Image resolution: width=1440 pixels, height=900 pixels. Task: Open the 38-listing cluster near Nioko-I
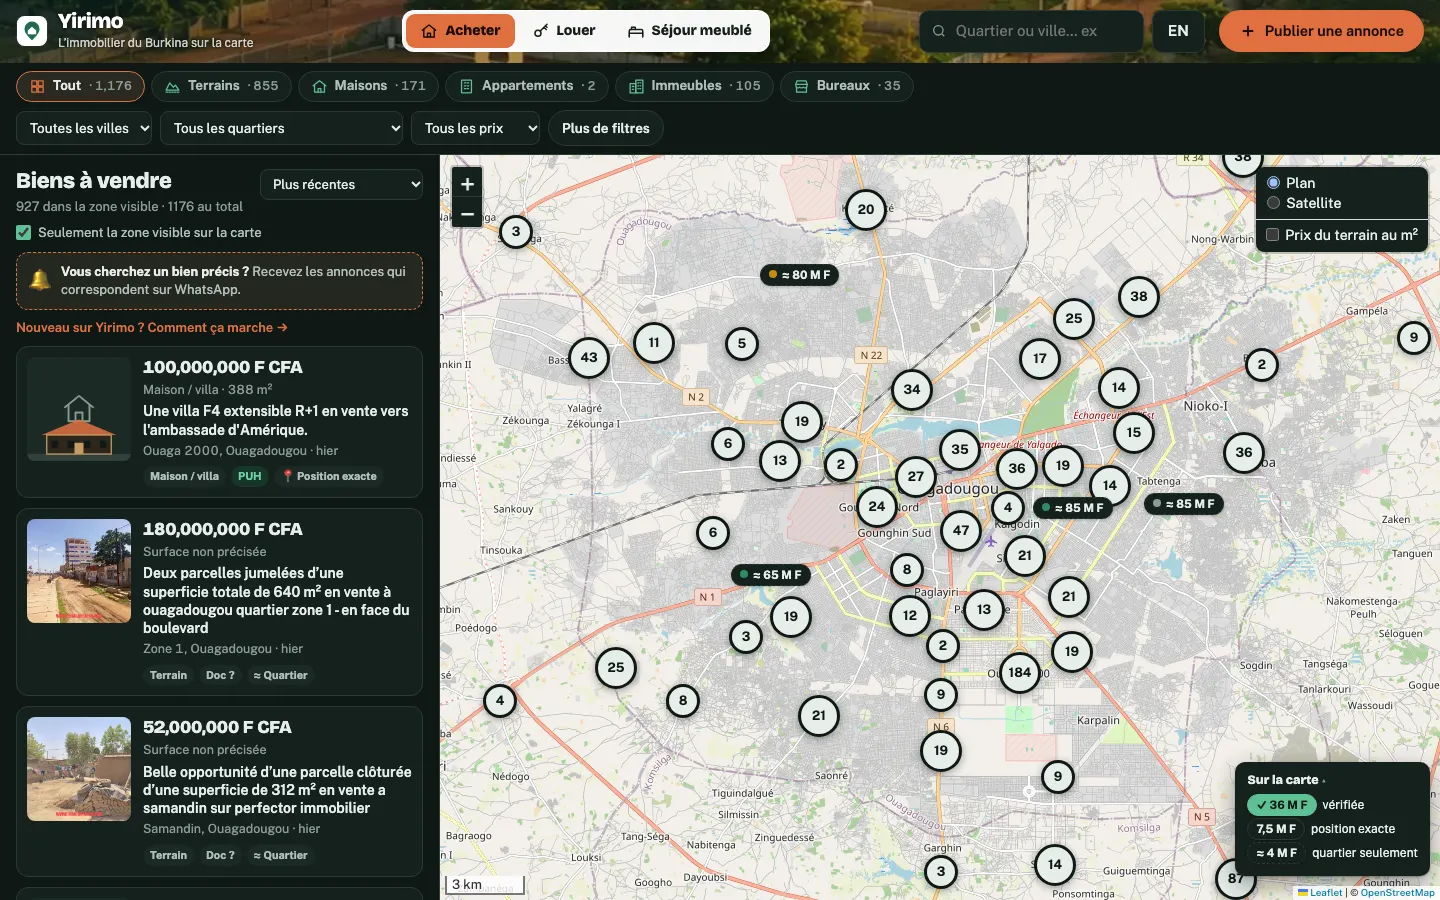1139,296
